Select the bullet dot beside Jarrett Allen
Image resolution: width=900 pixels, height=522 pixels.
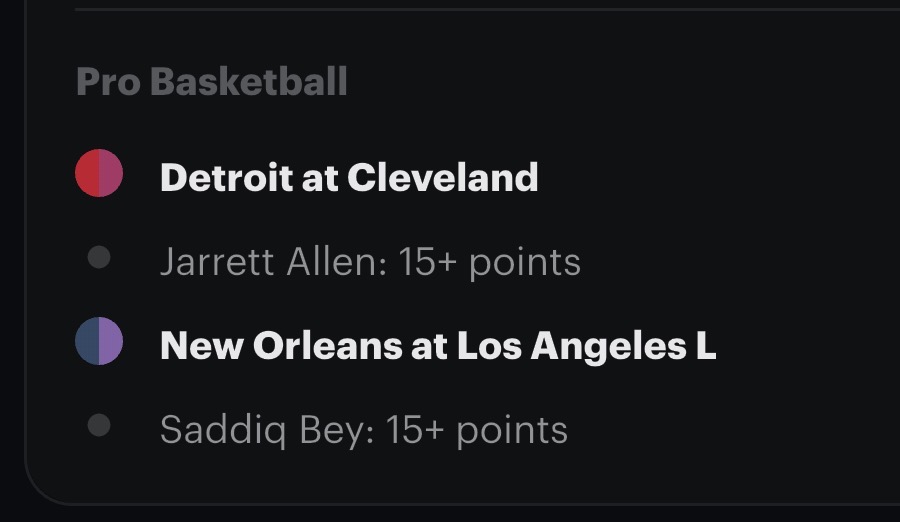99,258
